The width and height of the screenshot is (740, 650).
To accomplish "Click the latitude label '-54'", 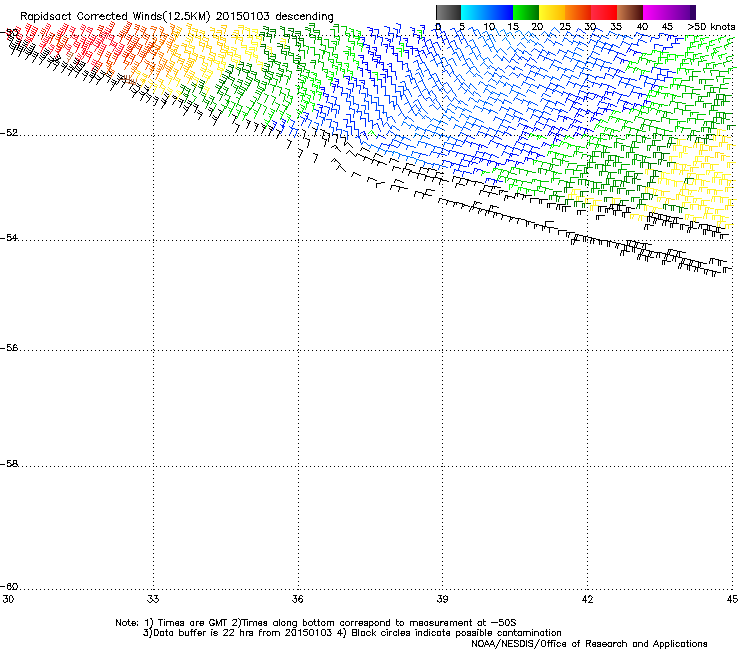I will click(9, 238).
